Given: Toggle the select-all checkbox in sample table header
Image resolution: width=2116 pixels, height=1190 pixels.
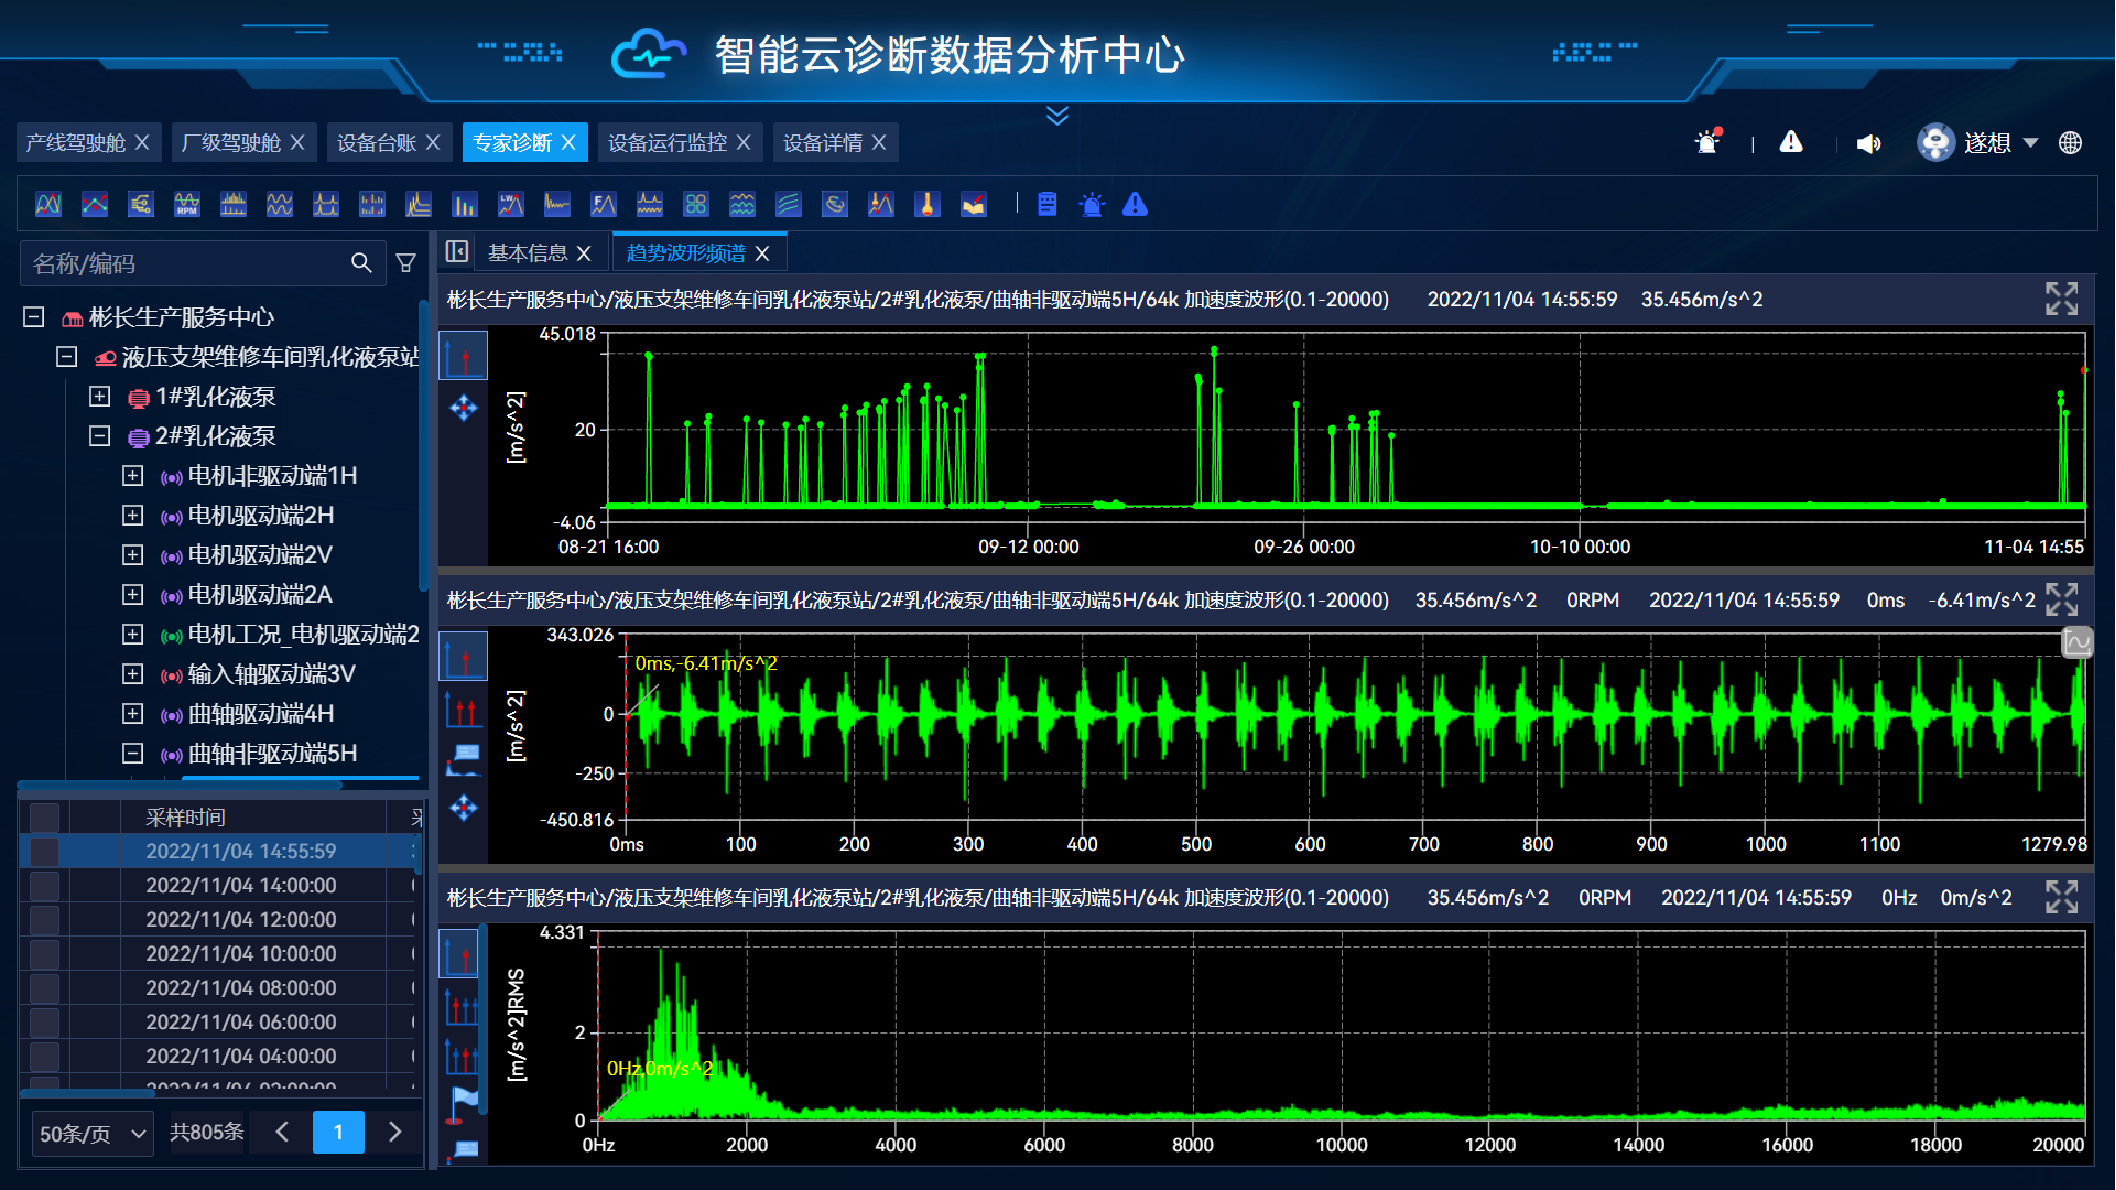Looking at the screenshot, I should pos(44,817).
